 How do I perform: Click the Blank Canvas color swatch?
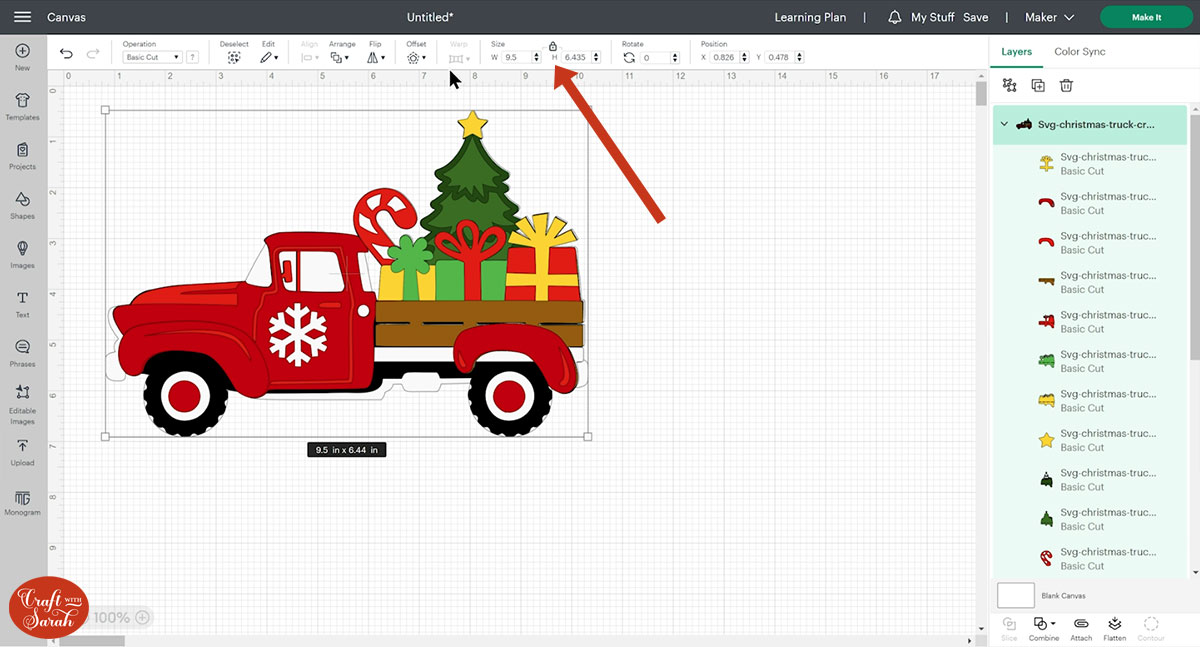coord(1016,595)
